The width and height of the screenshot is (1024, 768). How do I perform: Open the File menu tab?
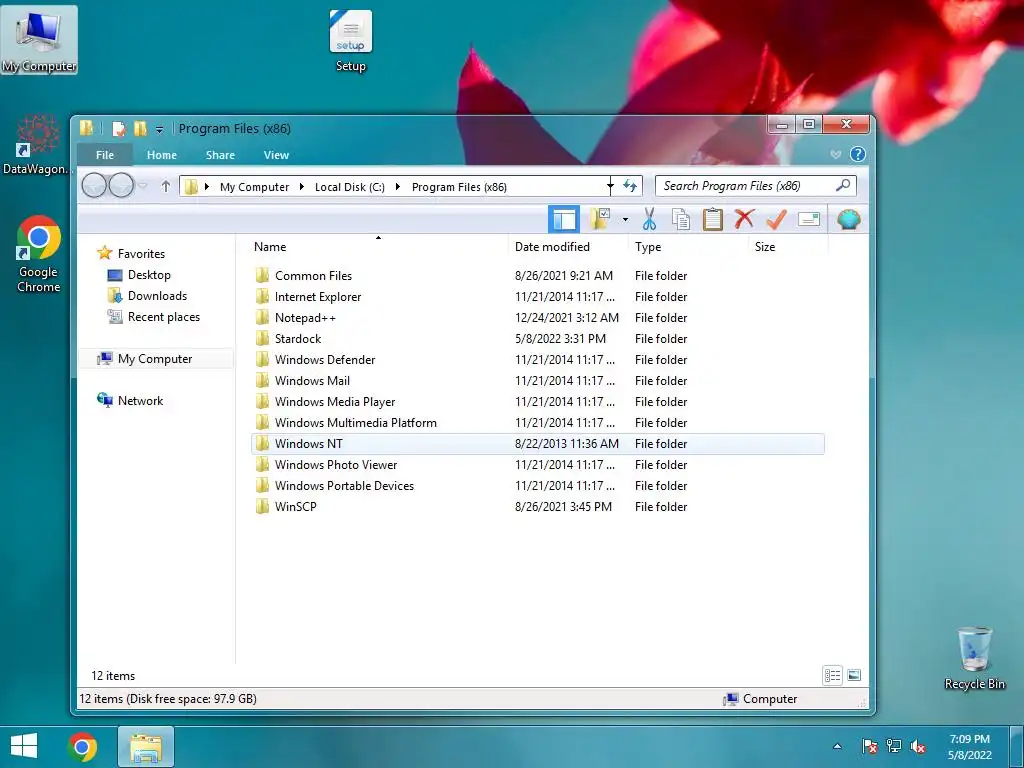pos(104,155)
